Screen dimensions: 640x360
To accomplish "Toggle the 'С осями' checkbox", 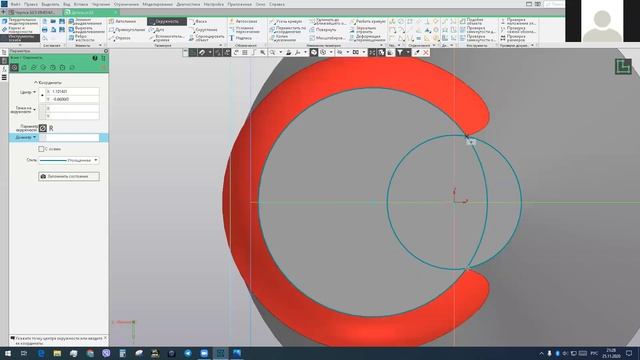I will coord(41,149).
